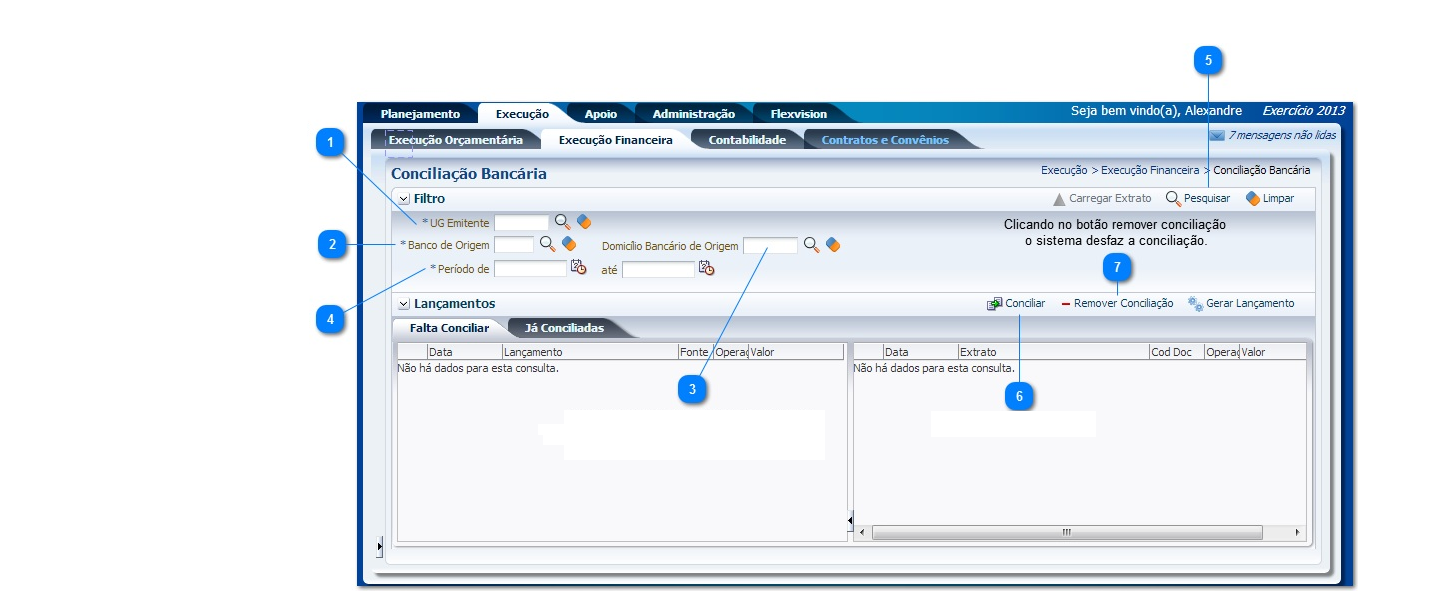The height and width of the screenshot is (606, 1430).
Task: Switch to Já Conciliadas tab
Action: (564, 328)
